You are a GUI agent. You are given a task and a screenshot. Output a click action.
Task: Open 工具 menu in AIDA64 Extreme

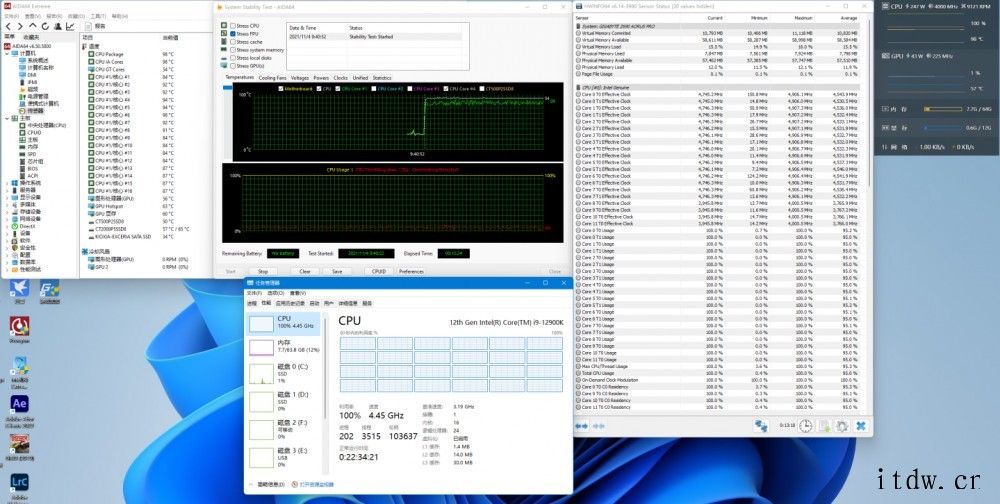97,16
